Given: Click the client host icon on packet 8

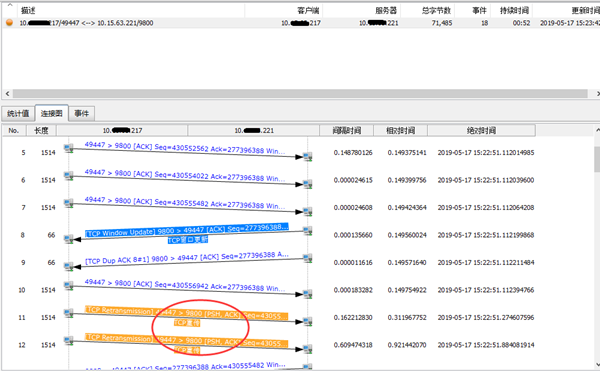Looking at the screenshot, I should pos(68,239).
